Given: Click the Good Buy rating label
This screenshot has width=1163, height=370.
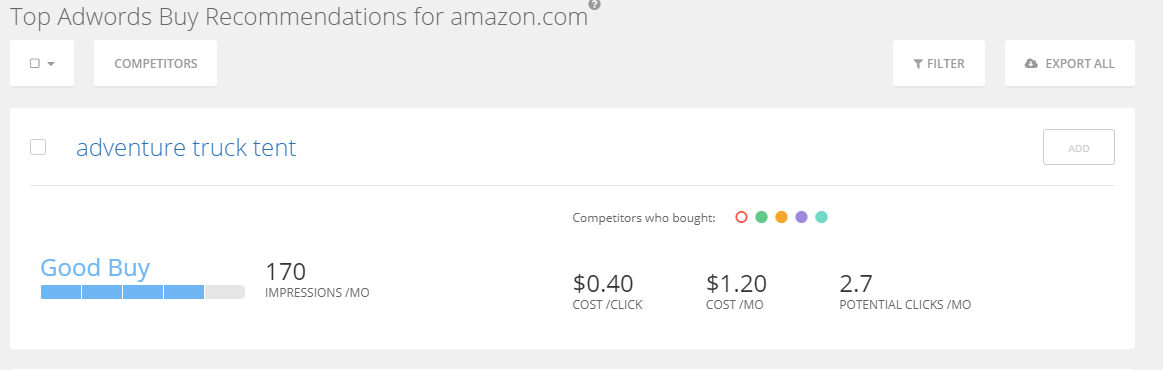Looking at the screenshot, I should click(x=95, y=268).
